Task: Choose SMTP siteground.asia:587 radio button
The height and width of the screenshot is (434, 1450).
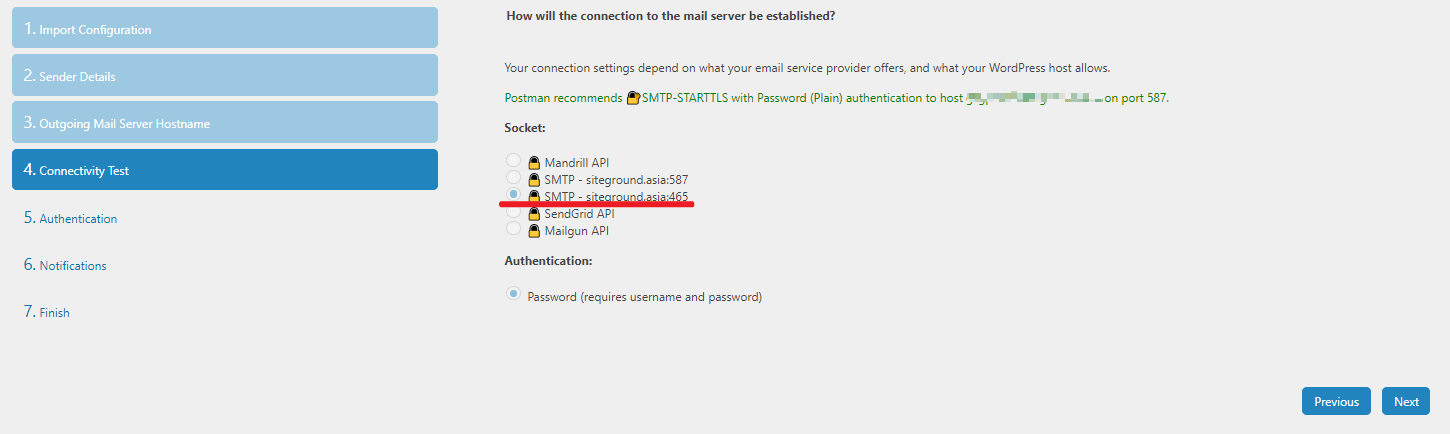Action: (513, 177)
